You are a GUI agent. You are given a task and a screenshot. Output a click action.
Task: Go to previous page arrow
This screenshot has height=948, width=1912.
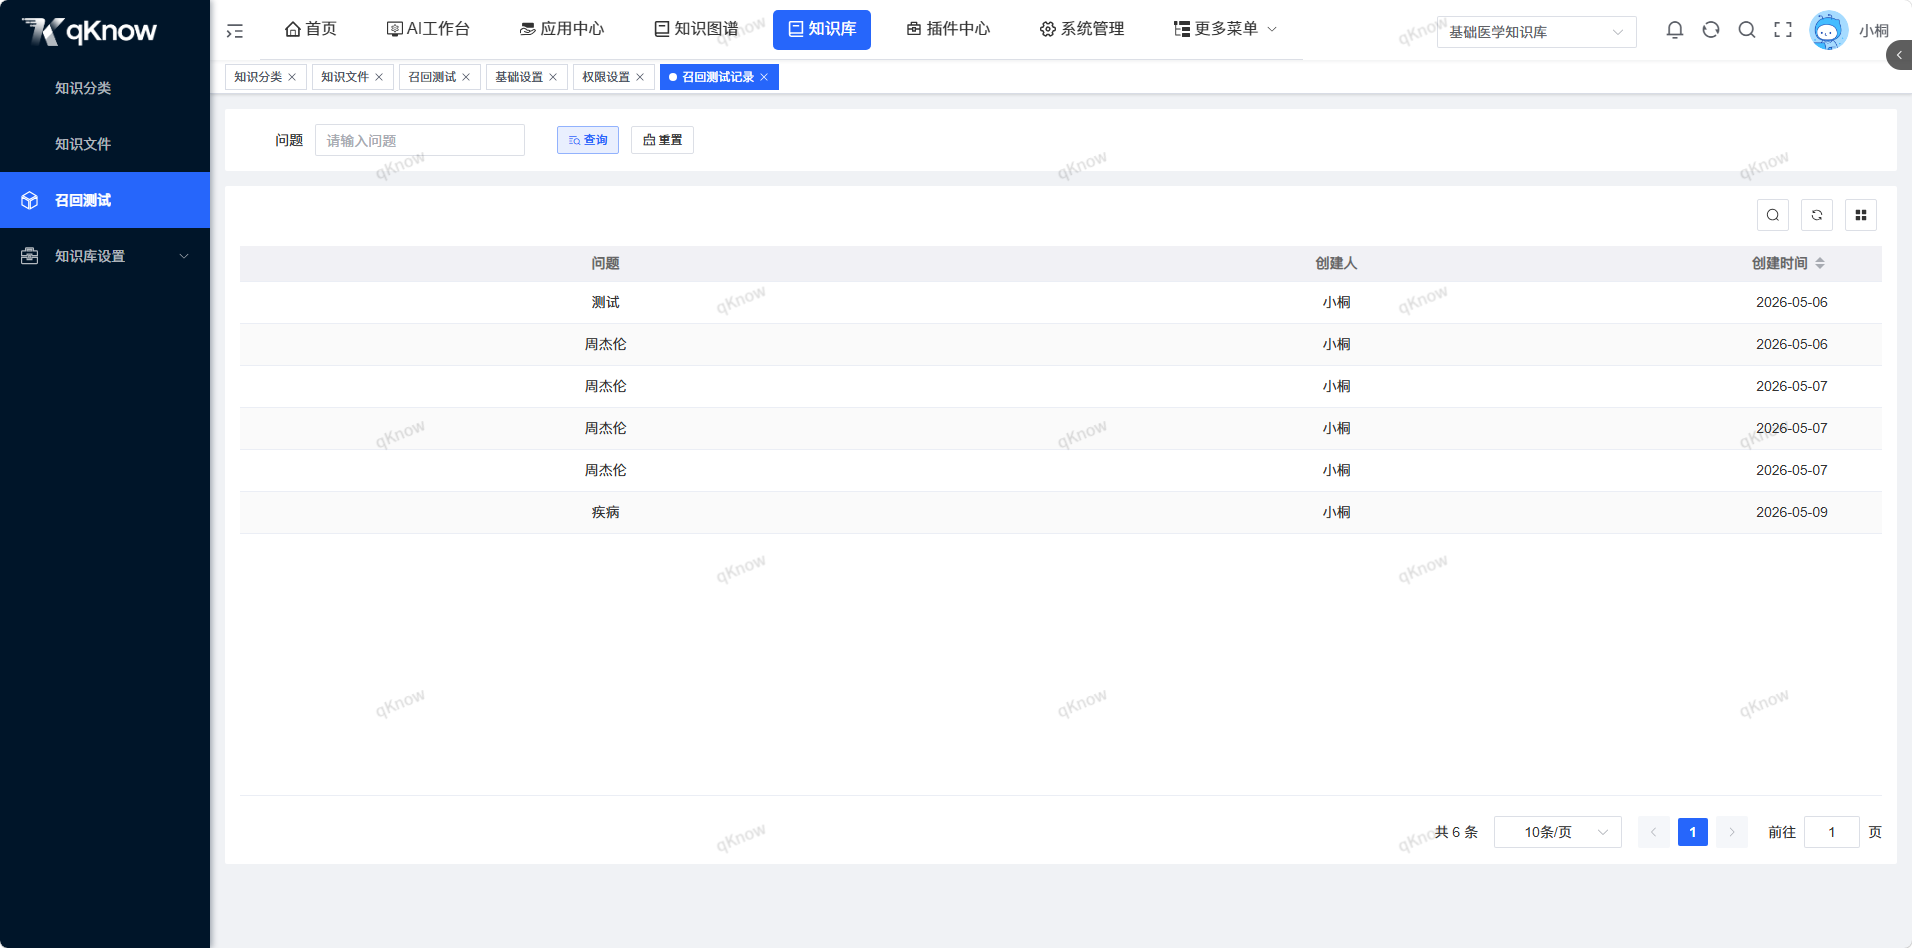(1654, 832)
